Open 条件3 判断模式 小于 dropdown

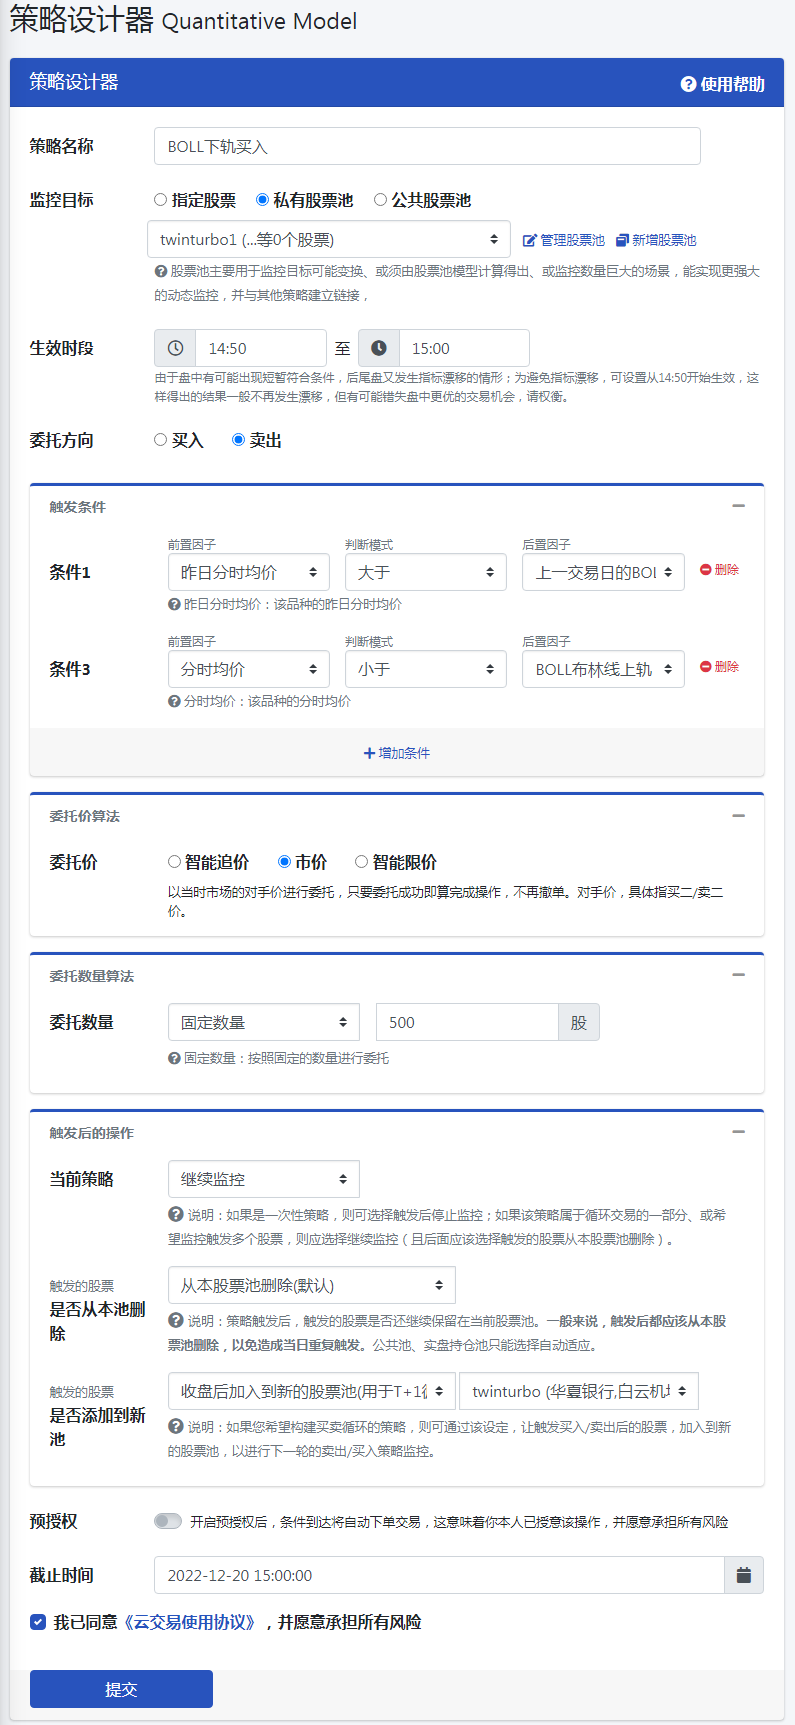(x=426, y=669)
